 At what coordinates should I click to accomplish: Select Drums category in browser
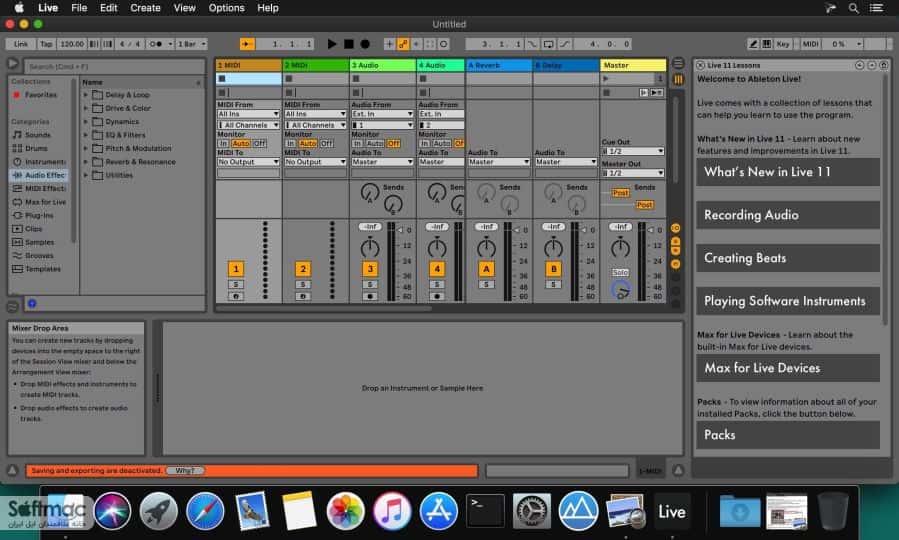point(36,148)
